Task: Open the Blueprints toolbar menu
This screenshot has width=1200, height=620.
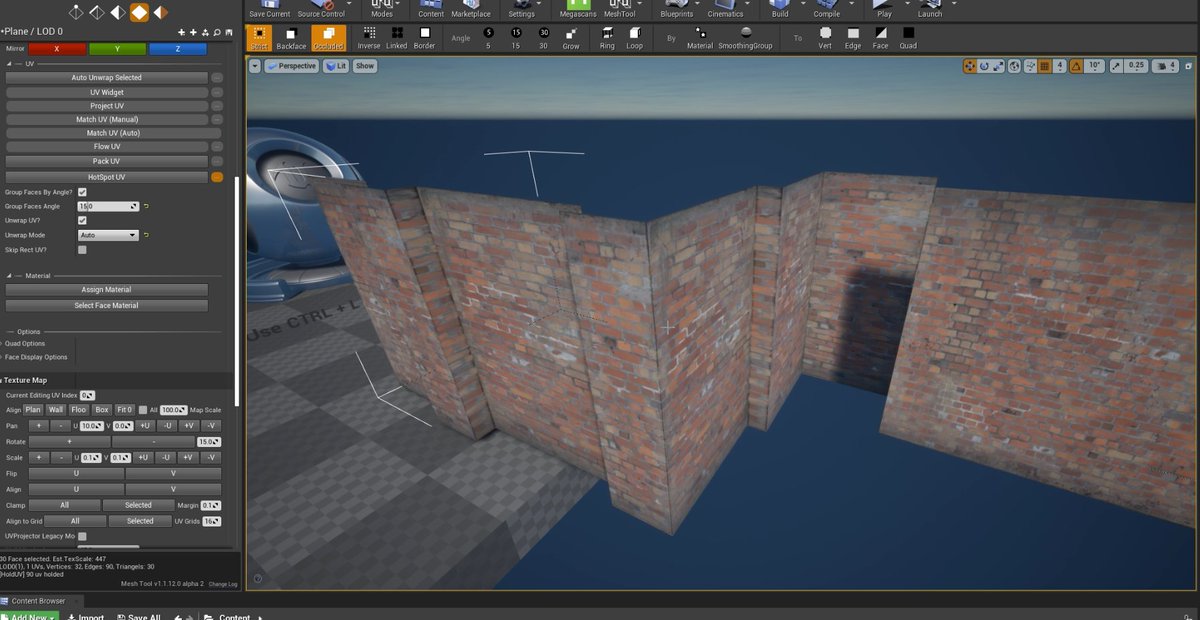Action: tap(676, 9)
